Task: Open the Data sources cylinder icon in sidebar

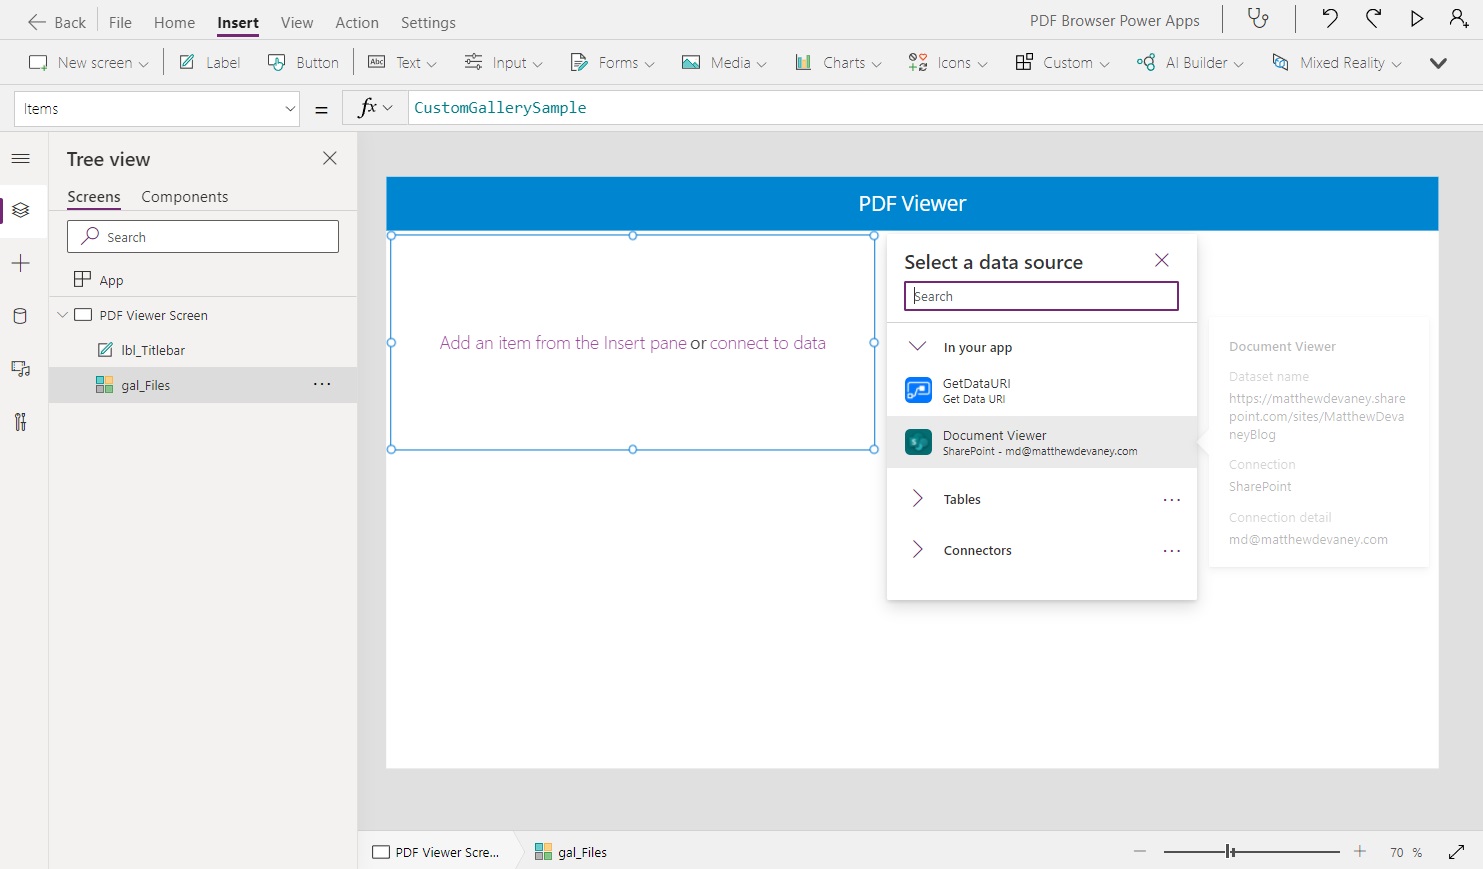Action: pos(20,317)
